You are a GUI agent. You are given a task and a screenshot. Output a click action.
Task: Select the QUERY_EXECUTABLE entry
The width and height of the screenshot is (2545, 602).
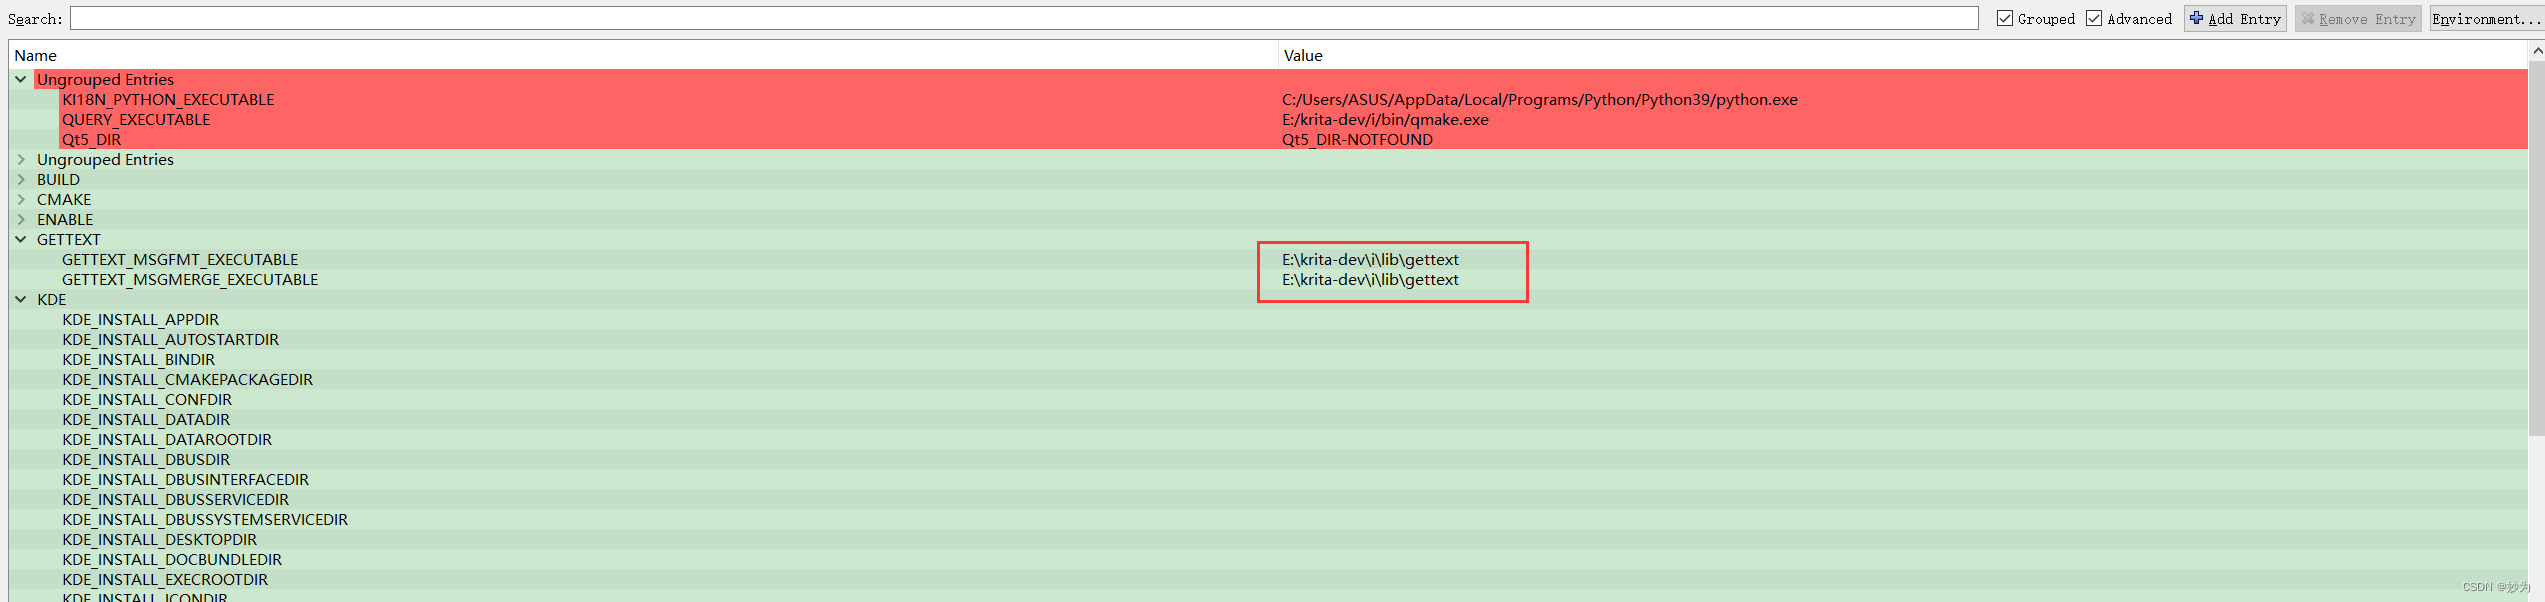[x=136, y=119]
